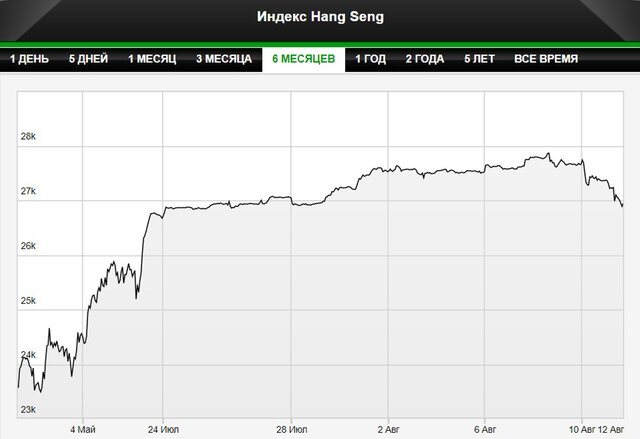Select the 2 ГОДА range tab
640x439 pixels.
(x=425, y=59)
